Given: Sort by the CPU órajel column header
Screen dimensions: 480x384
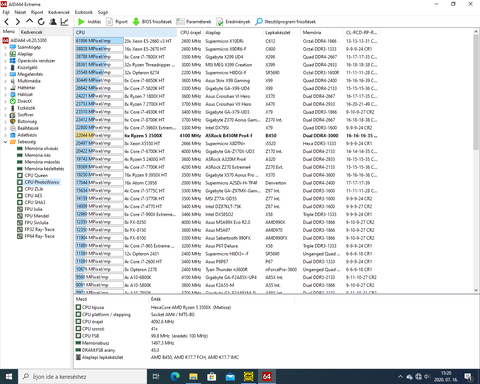Looking at the screenshot, I should pyautogui.click(x=190, y=33).
